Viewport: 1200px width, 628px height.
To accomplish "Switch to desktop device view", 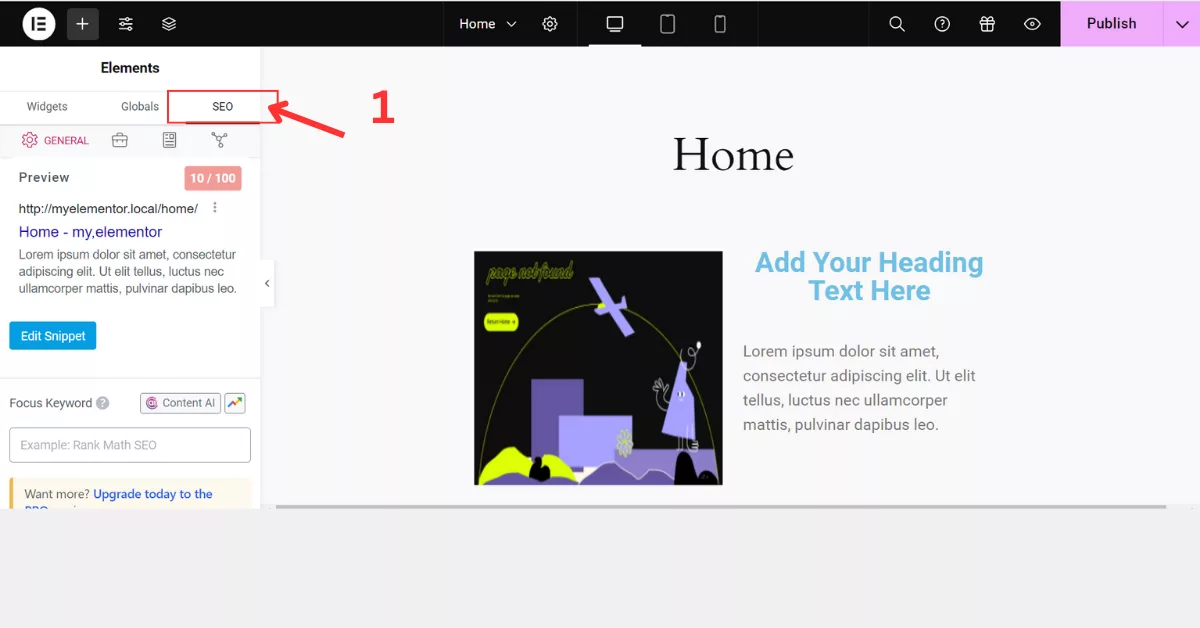I will [x=615, y=24].
